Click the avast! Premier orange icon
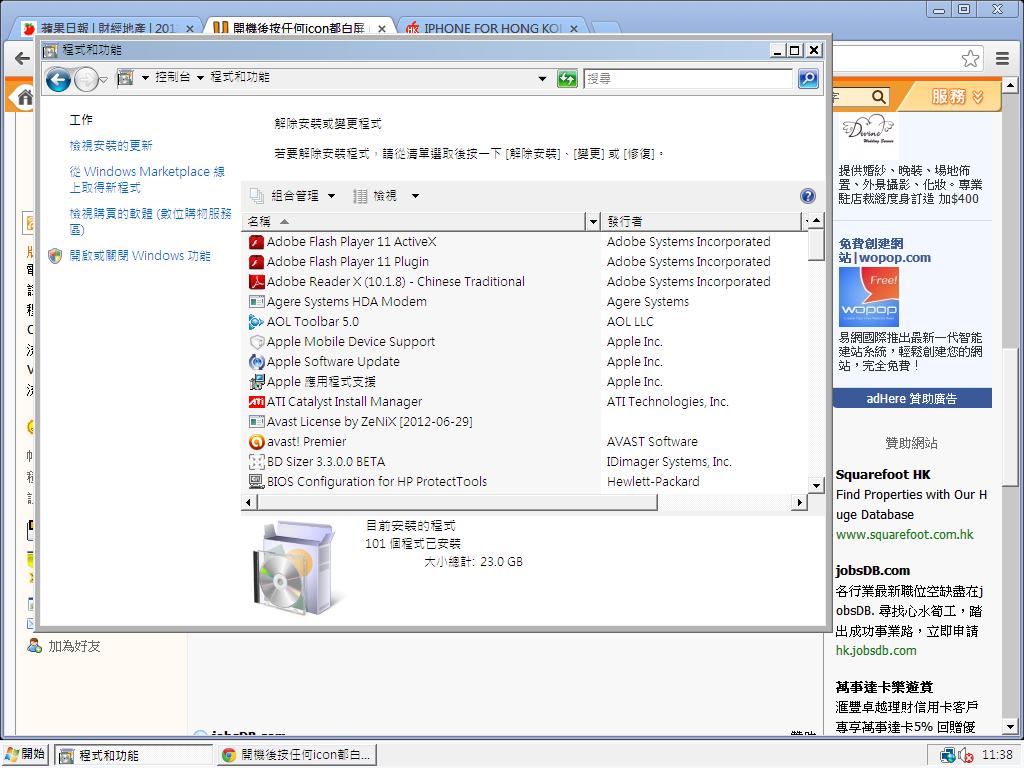Viewport: 1024px width, 768px height. point(256,442)
